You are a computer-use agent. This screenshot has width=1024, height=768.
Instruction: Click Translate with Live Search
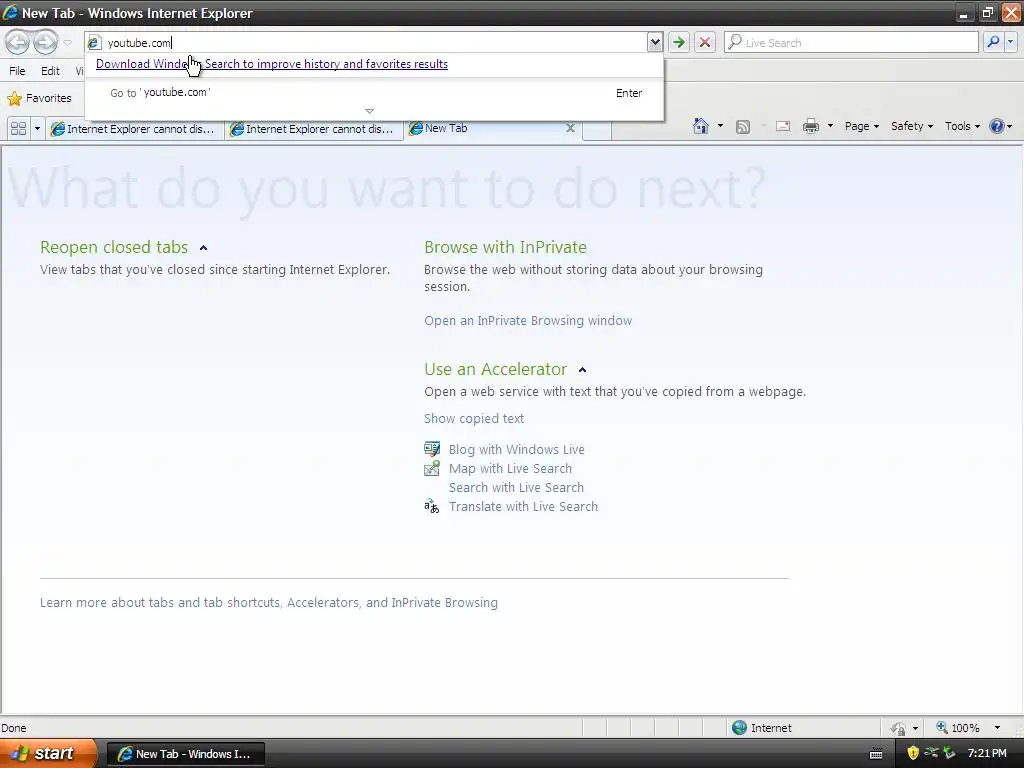(523, 506)
